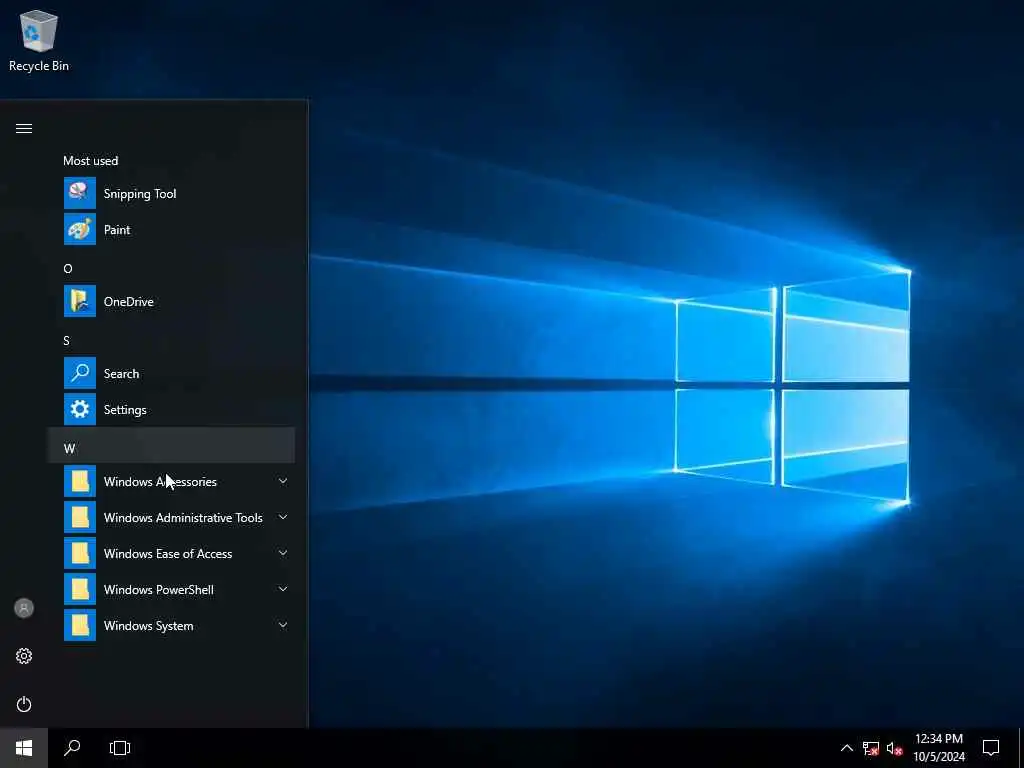Expand Windows System chevron

[x=283, y=625]
